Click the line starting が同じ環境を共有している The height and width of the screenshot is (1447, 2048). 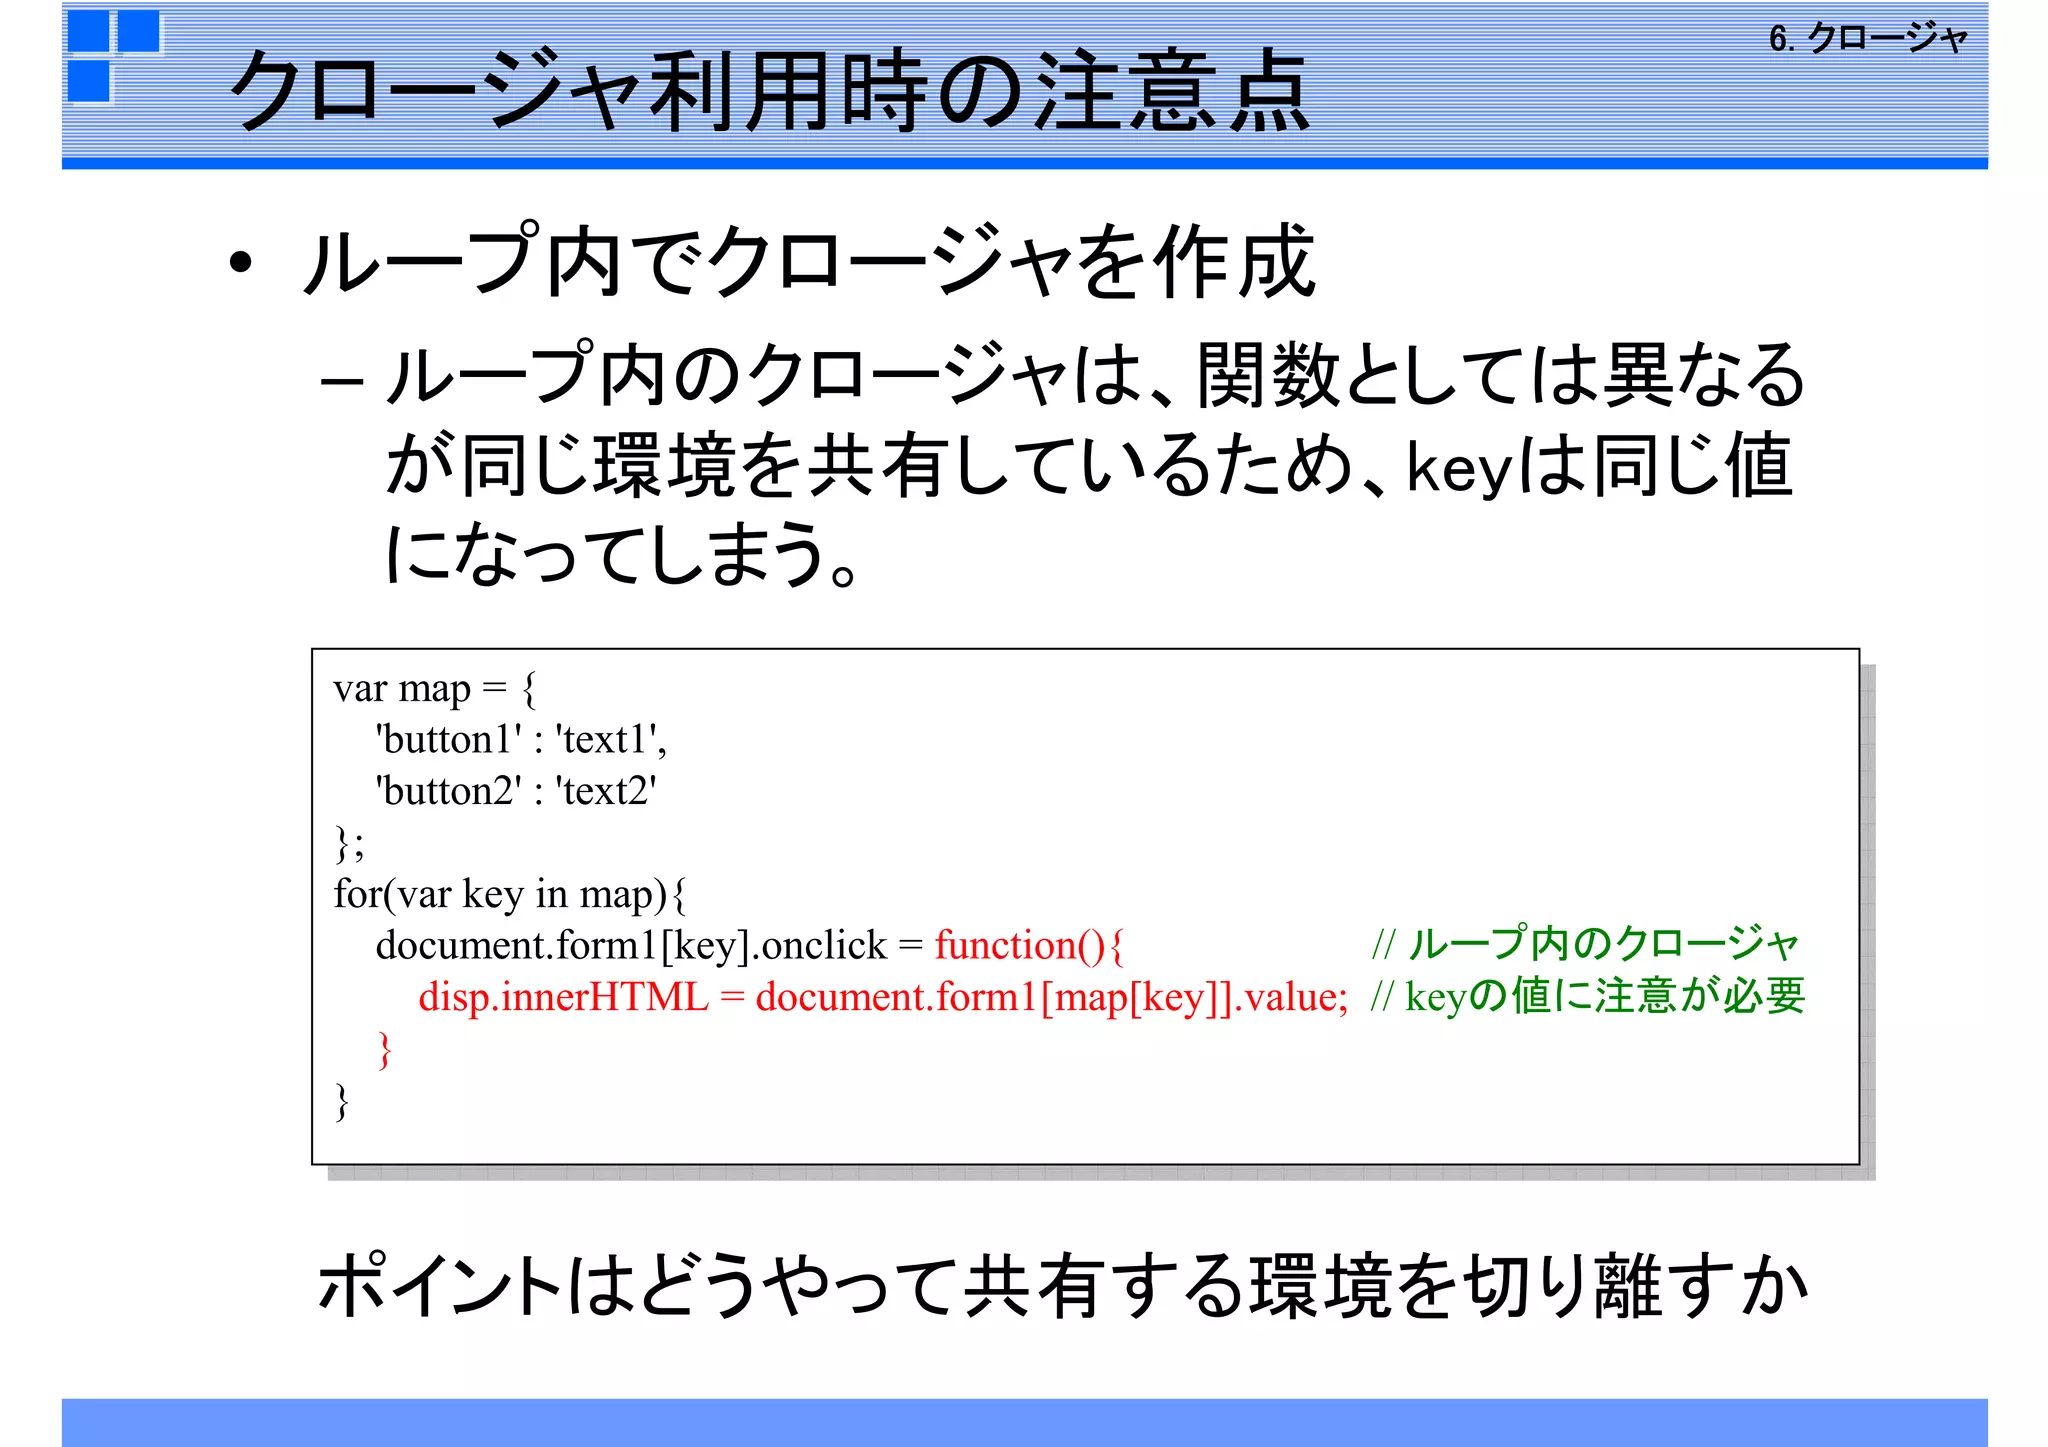pos(1089,466)
